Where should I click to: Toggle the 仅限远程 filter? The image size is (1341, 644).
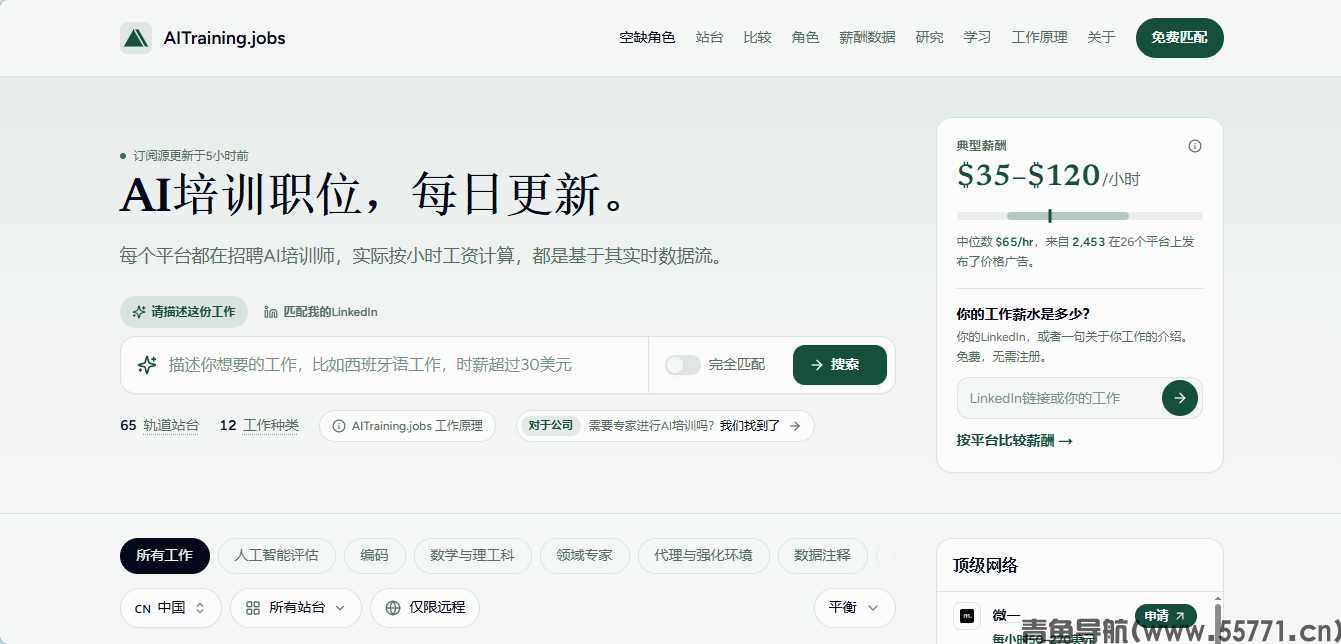[x=425, y=608]
